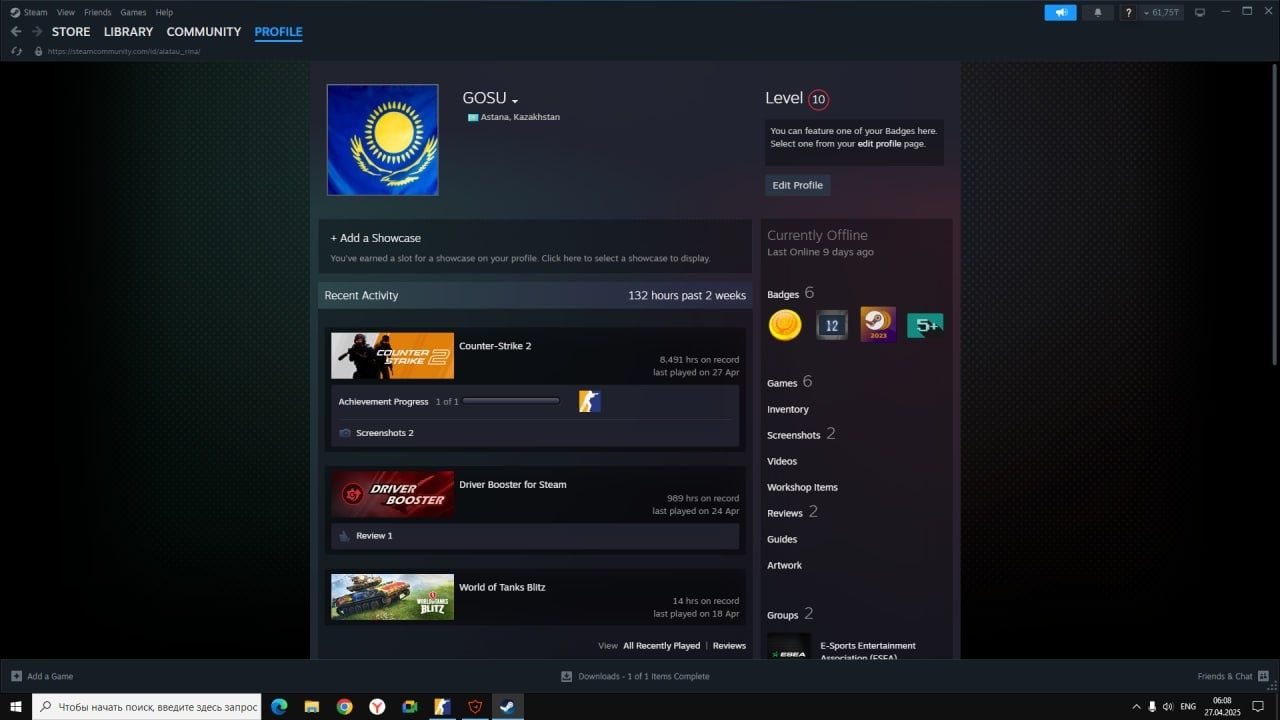Open the 5+ game collector badge

click(925, 325)
